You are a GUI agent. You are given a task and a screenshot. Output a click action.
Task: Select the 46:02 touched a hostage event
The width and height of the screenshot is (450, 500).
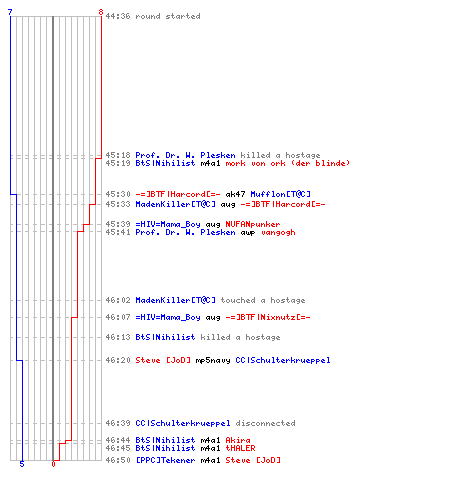pyautogui.click(x=205, y=300)
